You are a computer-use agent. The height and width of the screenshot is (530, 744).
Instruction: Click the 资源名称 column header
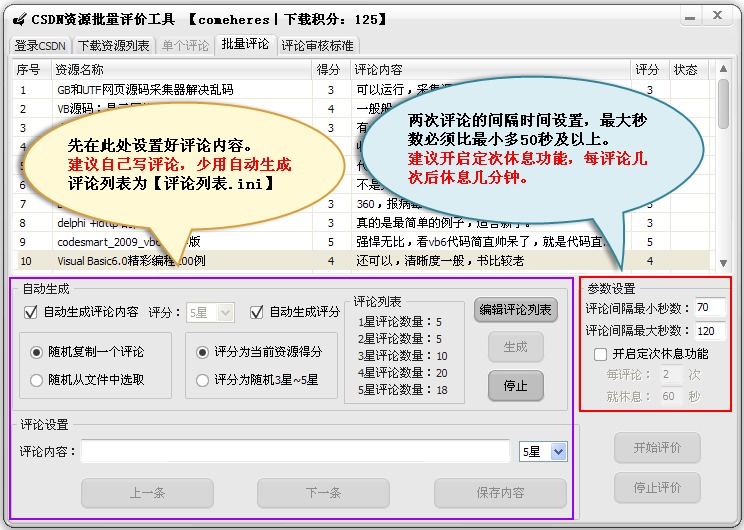tap(182, 70)
